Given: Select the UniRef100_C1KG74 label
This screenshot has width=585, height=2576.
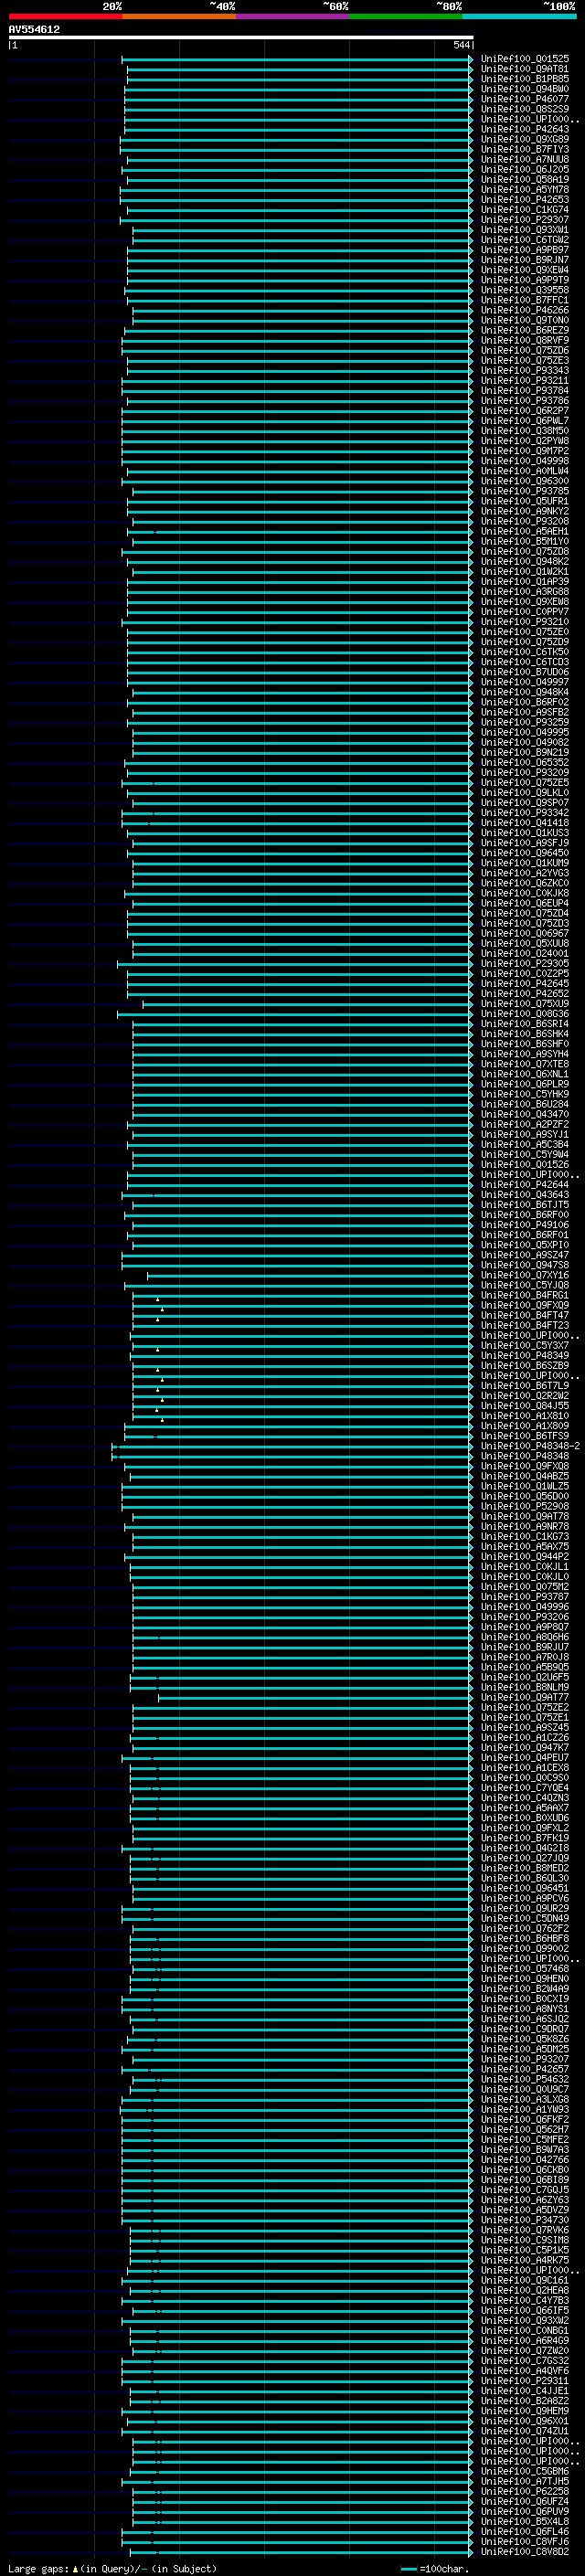Looking at the screenshot, I should tap(525, 209).
